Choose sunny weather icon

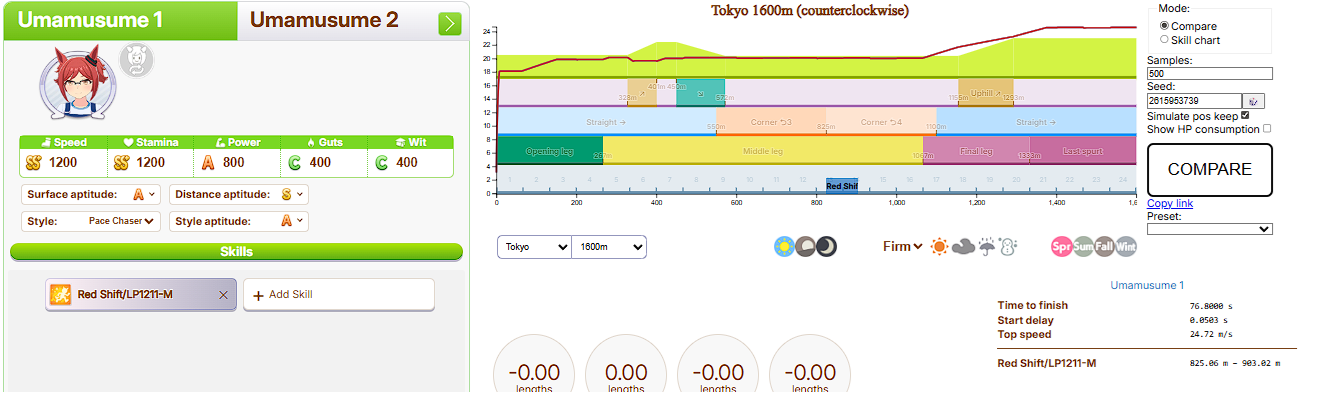940,246
